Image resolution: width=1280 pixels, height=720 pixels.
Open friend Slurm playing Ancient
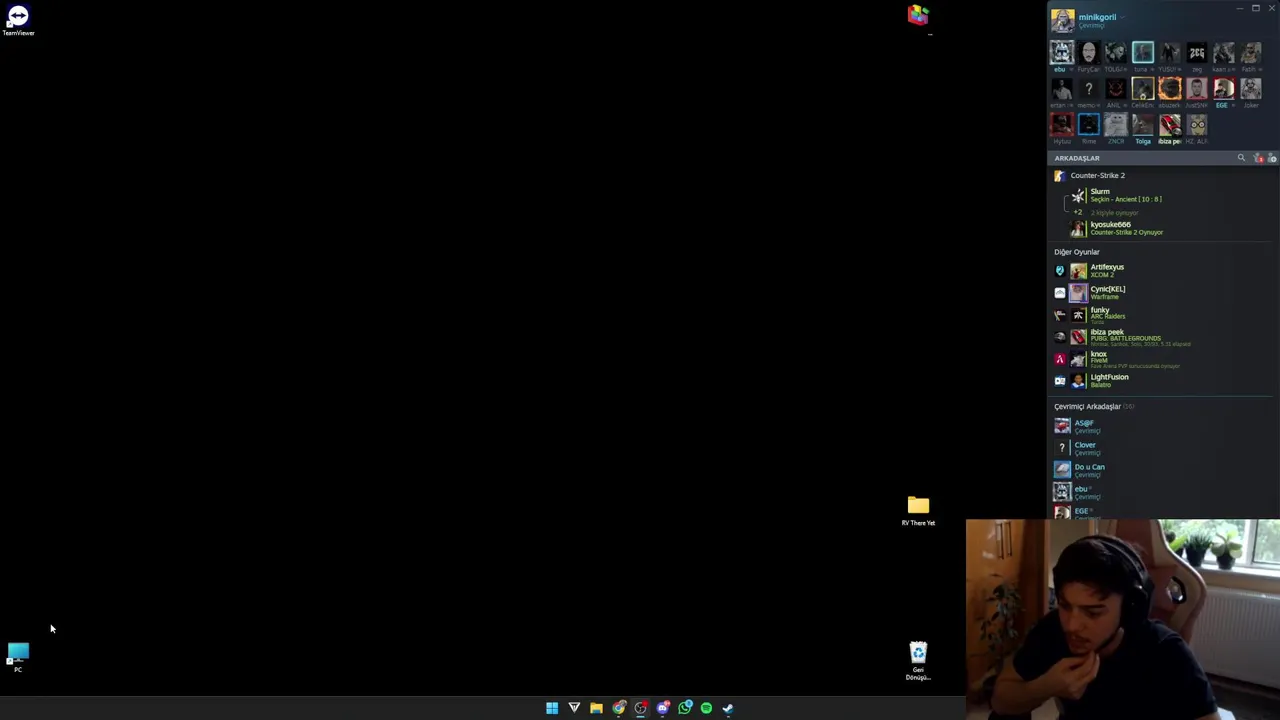(x=1160, y=195)
